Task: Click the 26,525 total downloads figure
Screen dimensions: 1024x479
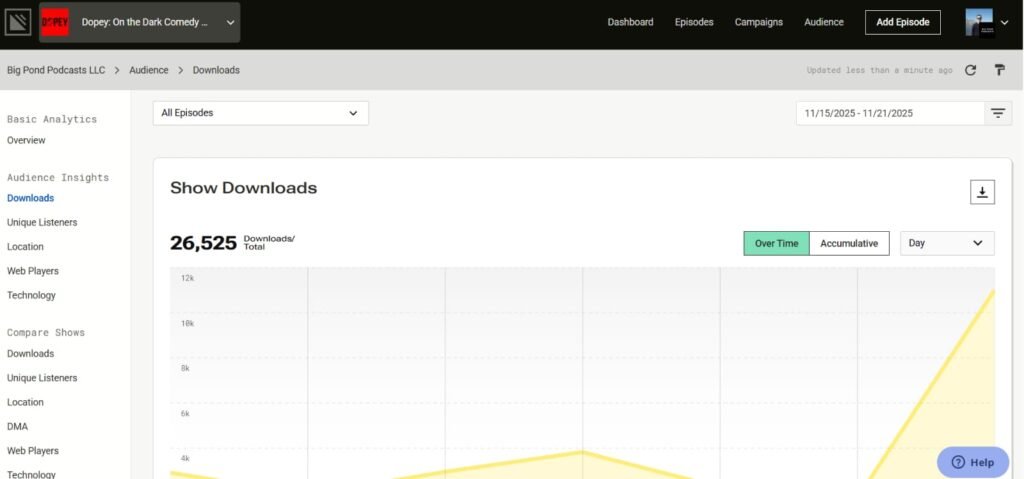Action: pos(203,243)
